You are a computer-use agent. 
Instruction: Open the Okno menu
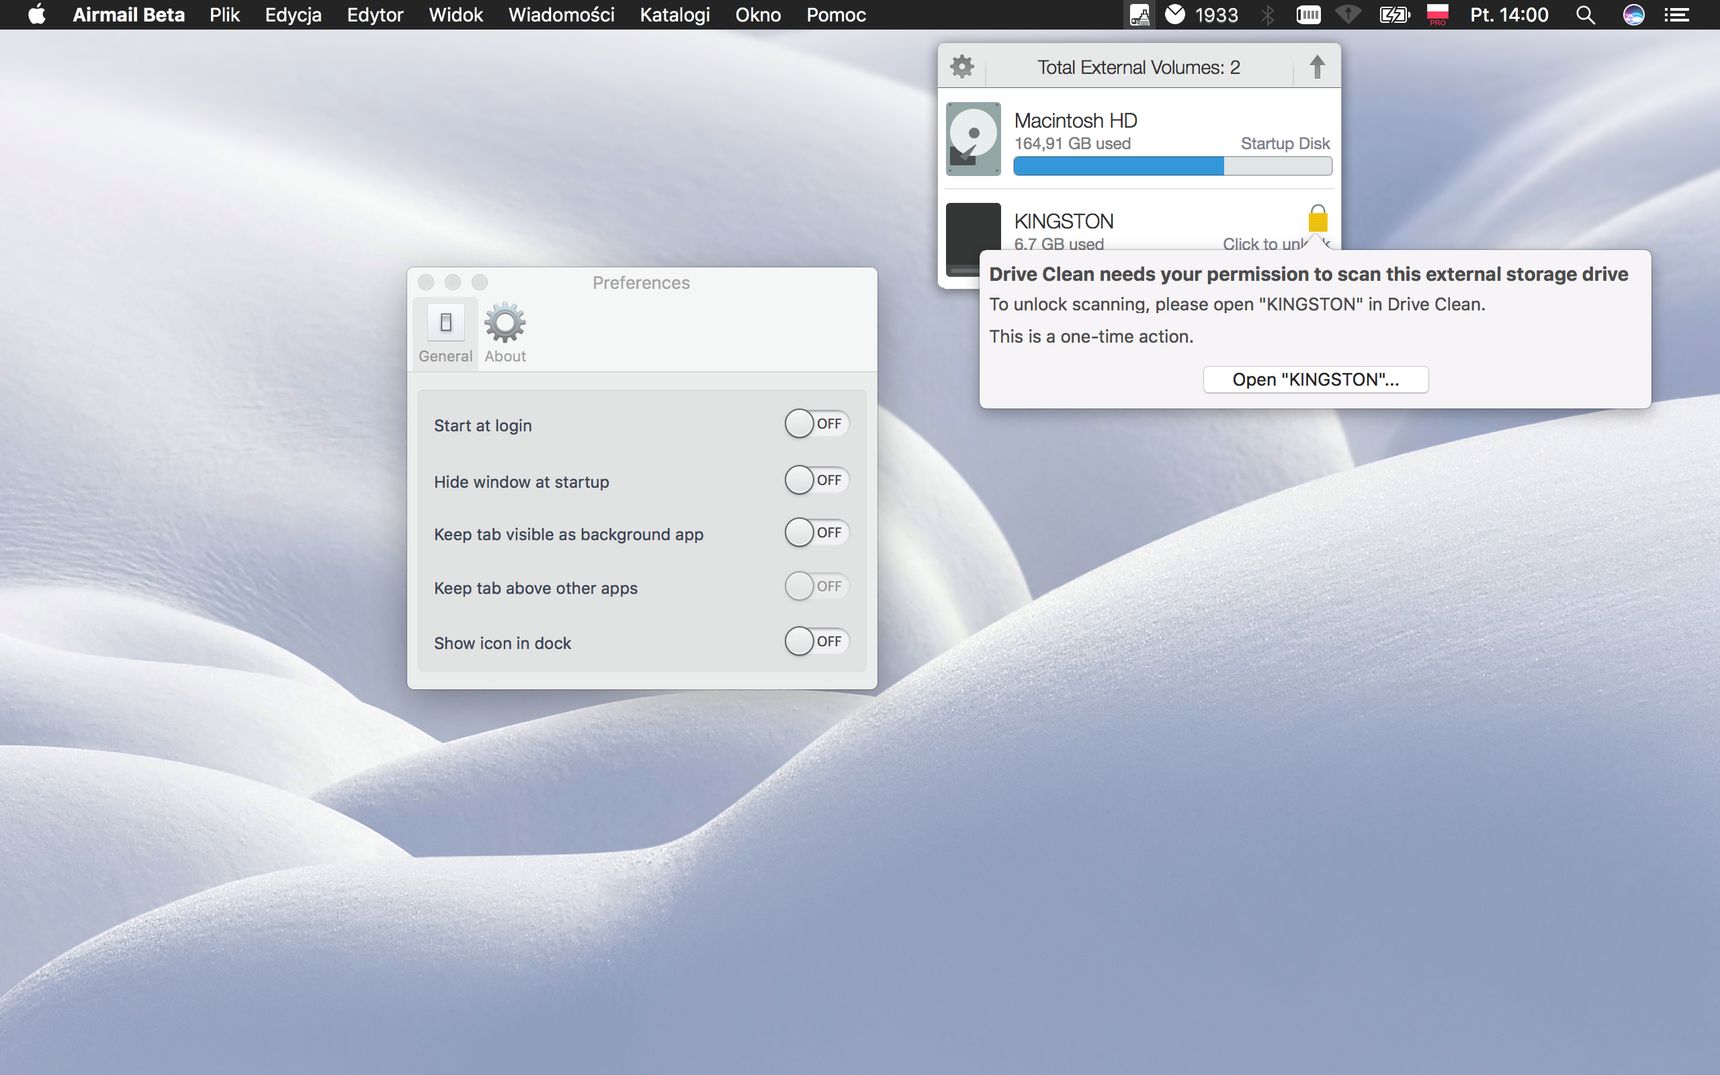(758, 15)
